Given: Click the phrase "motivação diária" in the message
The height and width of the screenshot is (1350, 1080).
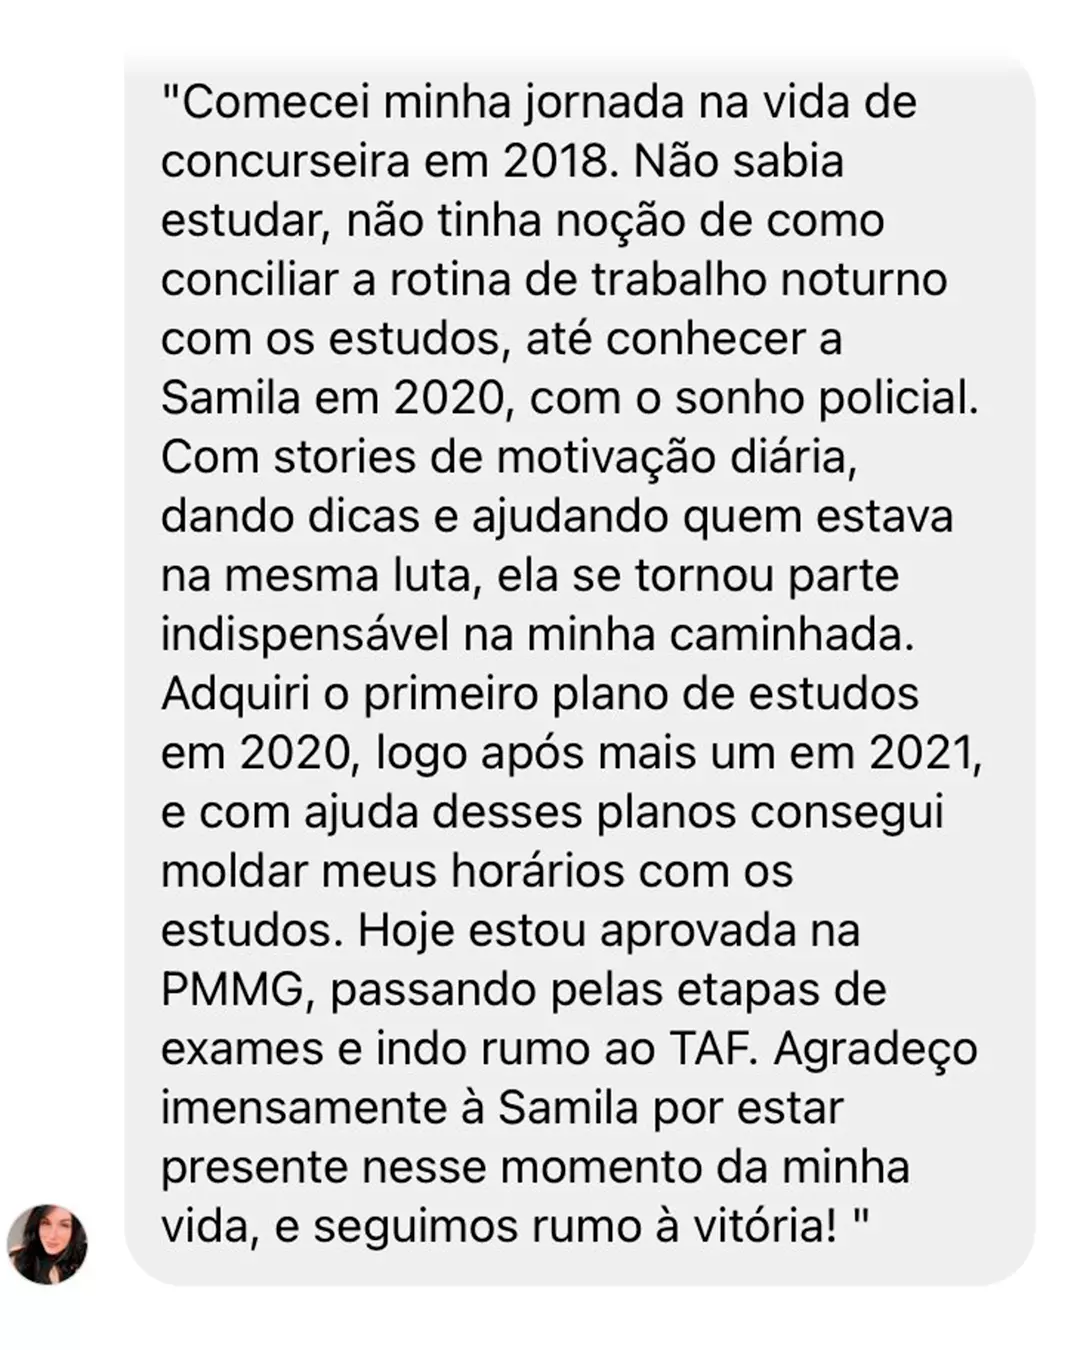Looking at the screenshot, I should (x=676, y=457).
